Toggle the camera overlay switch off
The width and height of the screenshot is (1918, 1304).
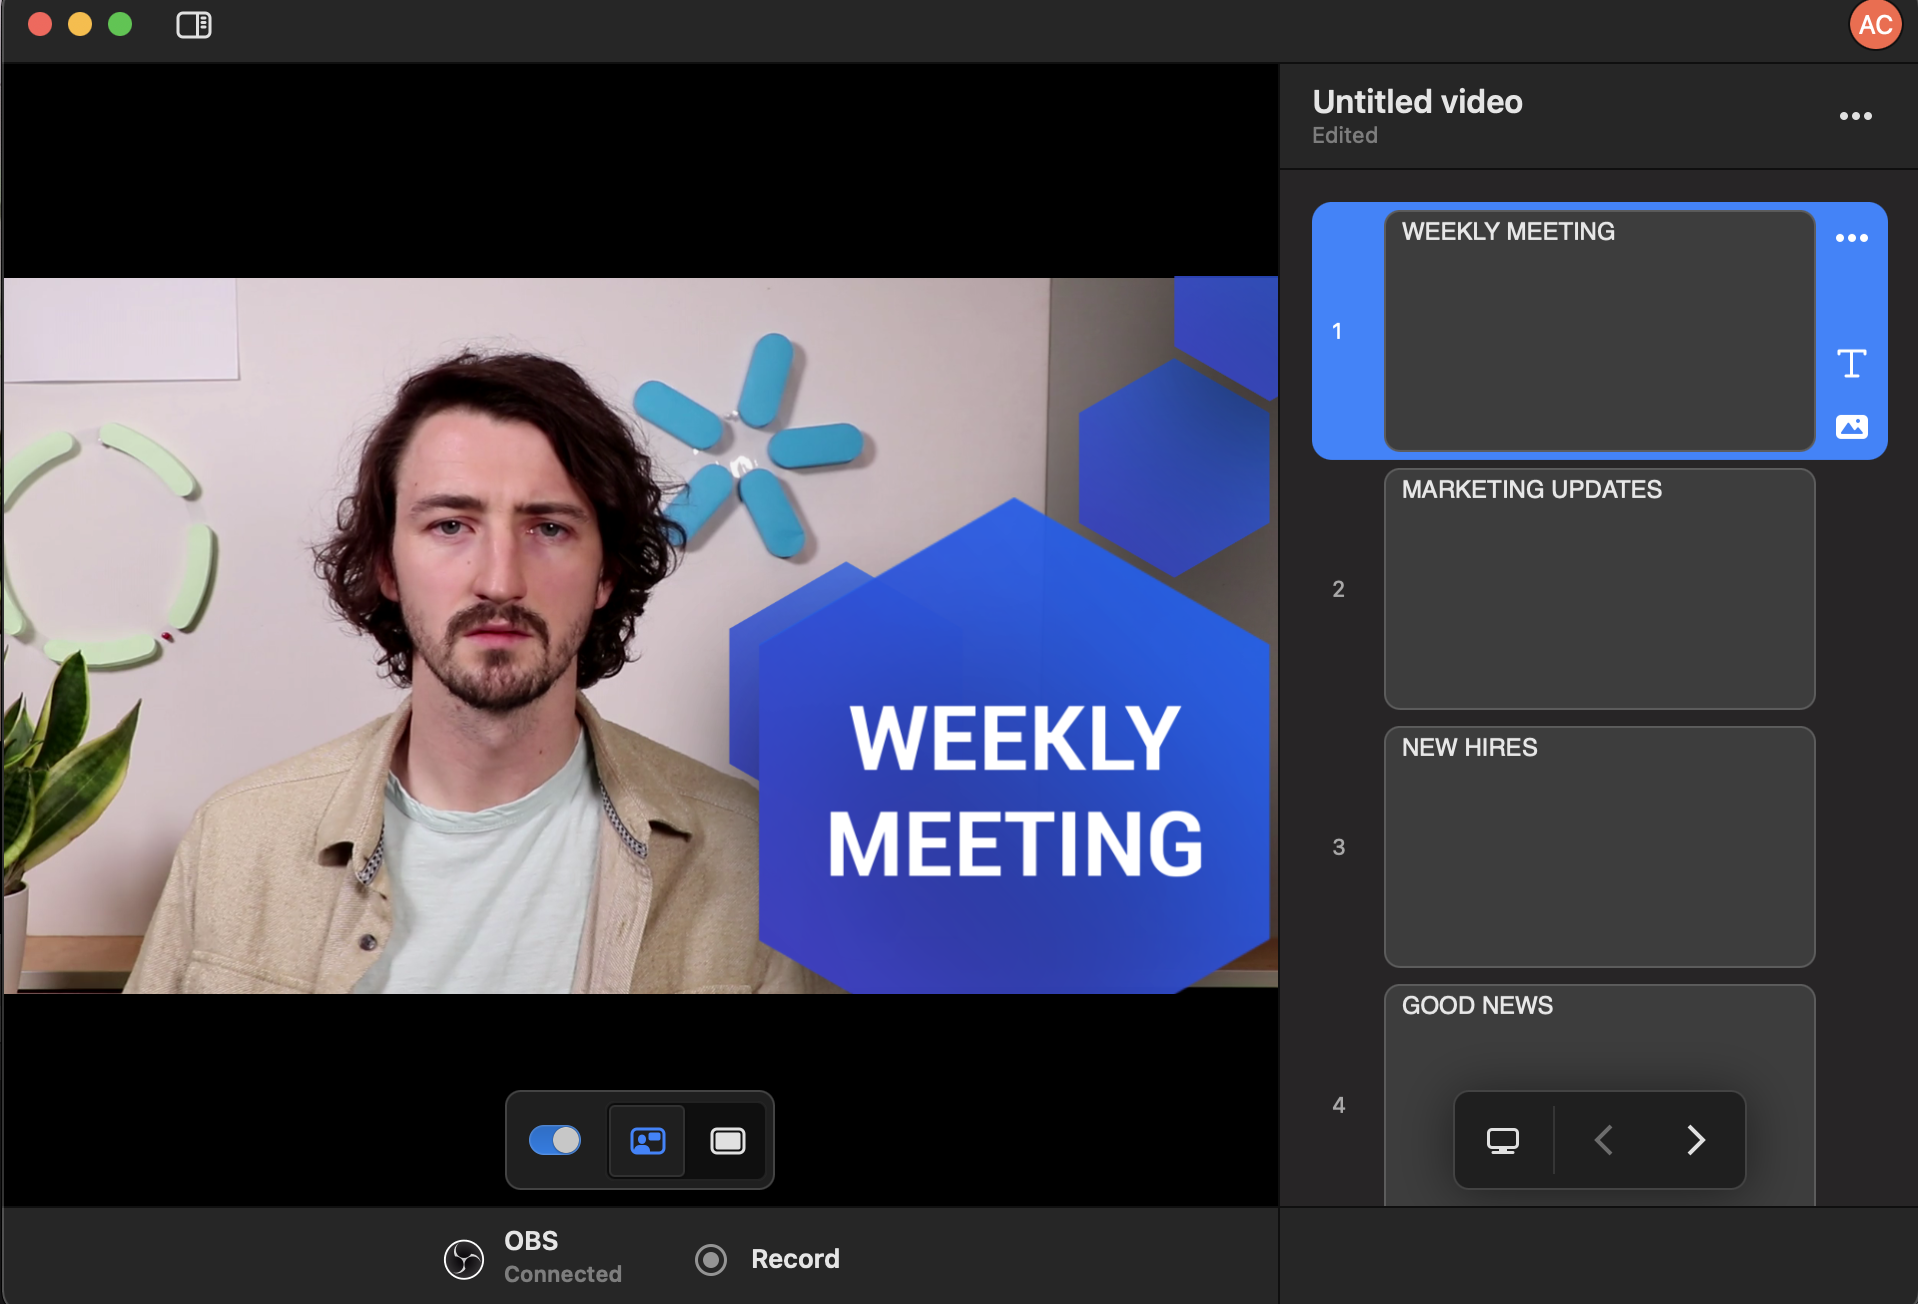click(x=555, y=1140)
